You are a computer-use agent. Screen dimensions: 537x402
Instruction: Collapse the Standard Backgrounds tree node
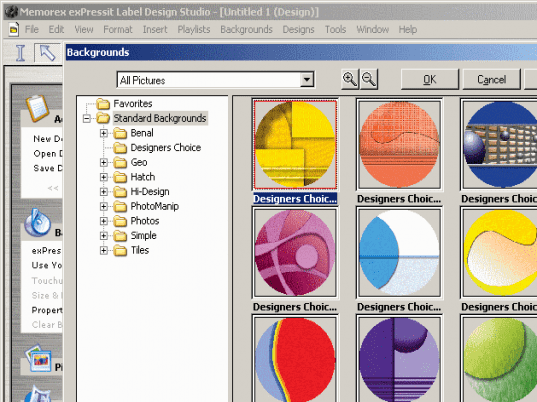point(87,118)
